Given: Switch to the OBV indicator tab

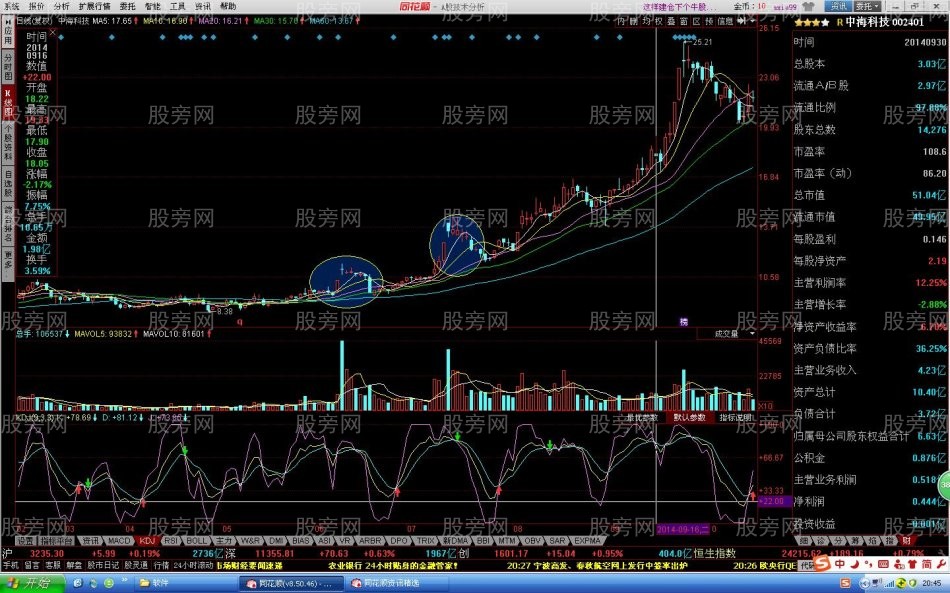Looking at the screenshot, I should [532, 540].
